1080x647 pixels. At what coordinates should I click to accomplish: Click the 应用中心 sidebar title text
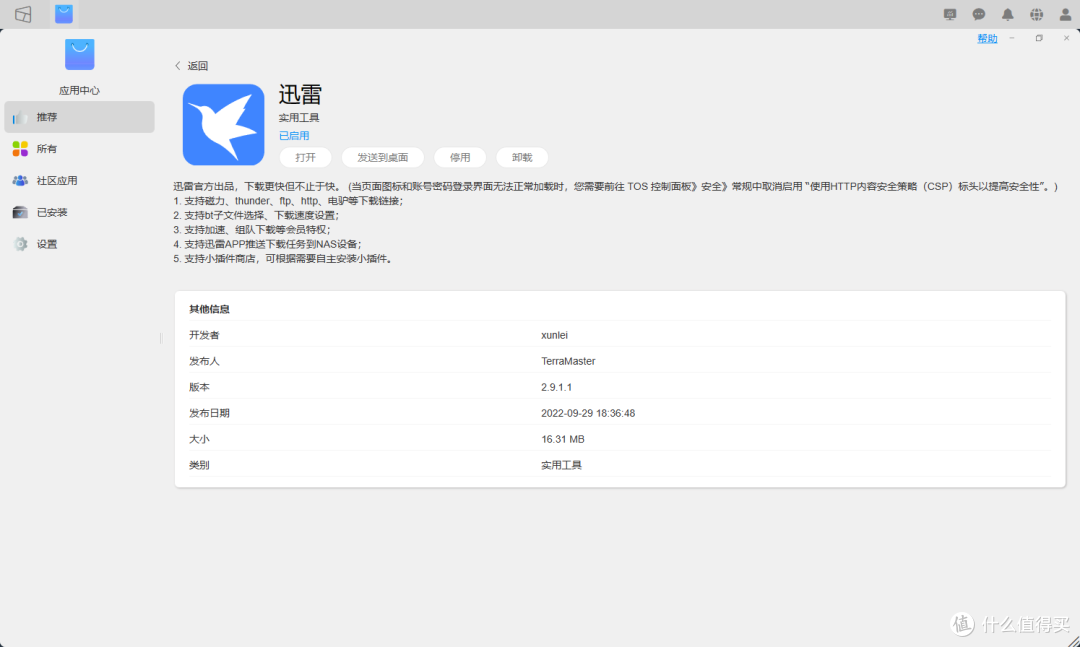[79, 90]
